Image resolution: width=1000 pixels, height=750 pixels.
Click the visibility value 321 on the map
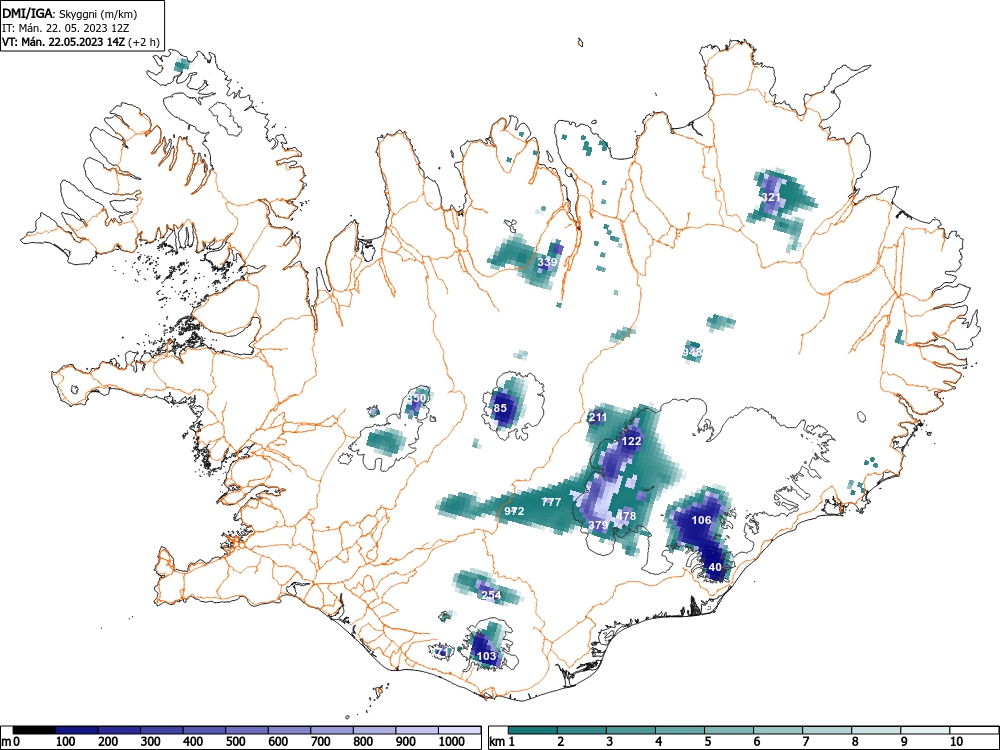click(771, 197)
